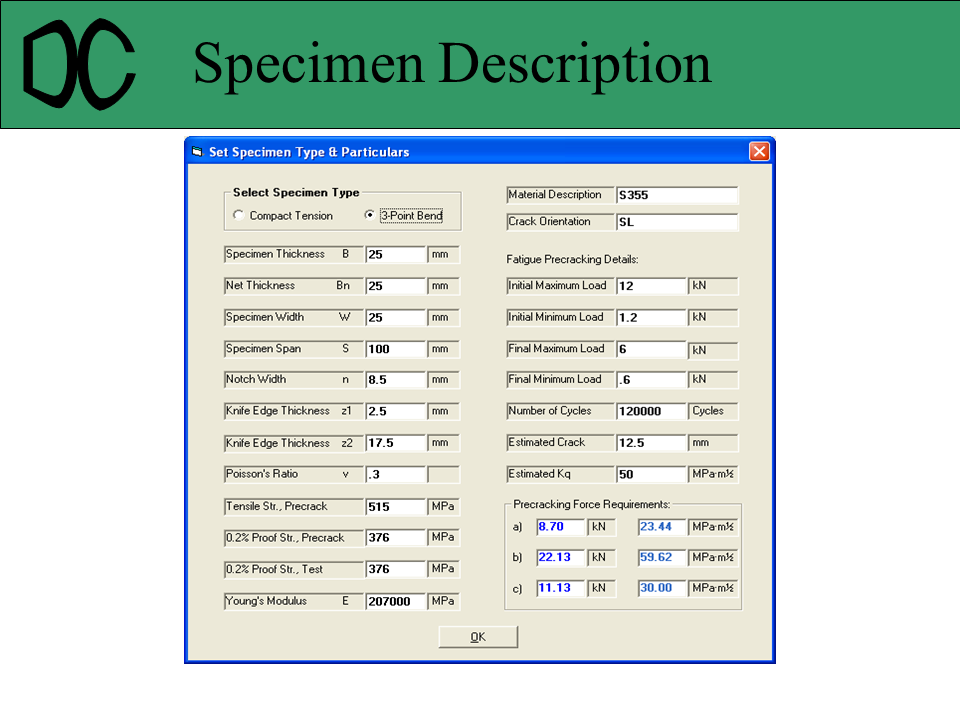
Task: Click the Initial Maximum Load field
Action: click(650, 287)
